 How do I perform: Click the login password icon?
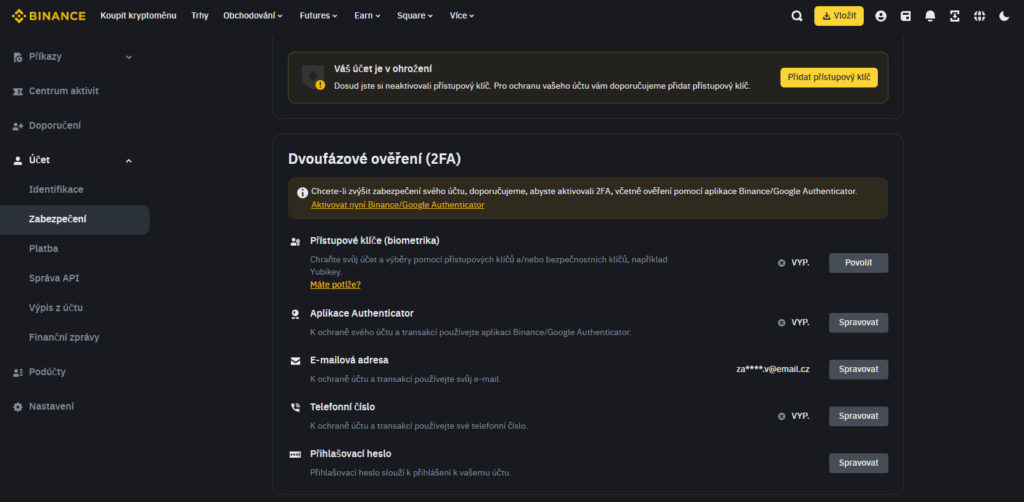295,454
